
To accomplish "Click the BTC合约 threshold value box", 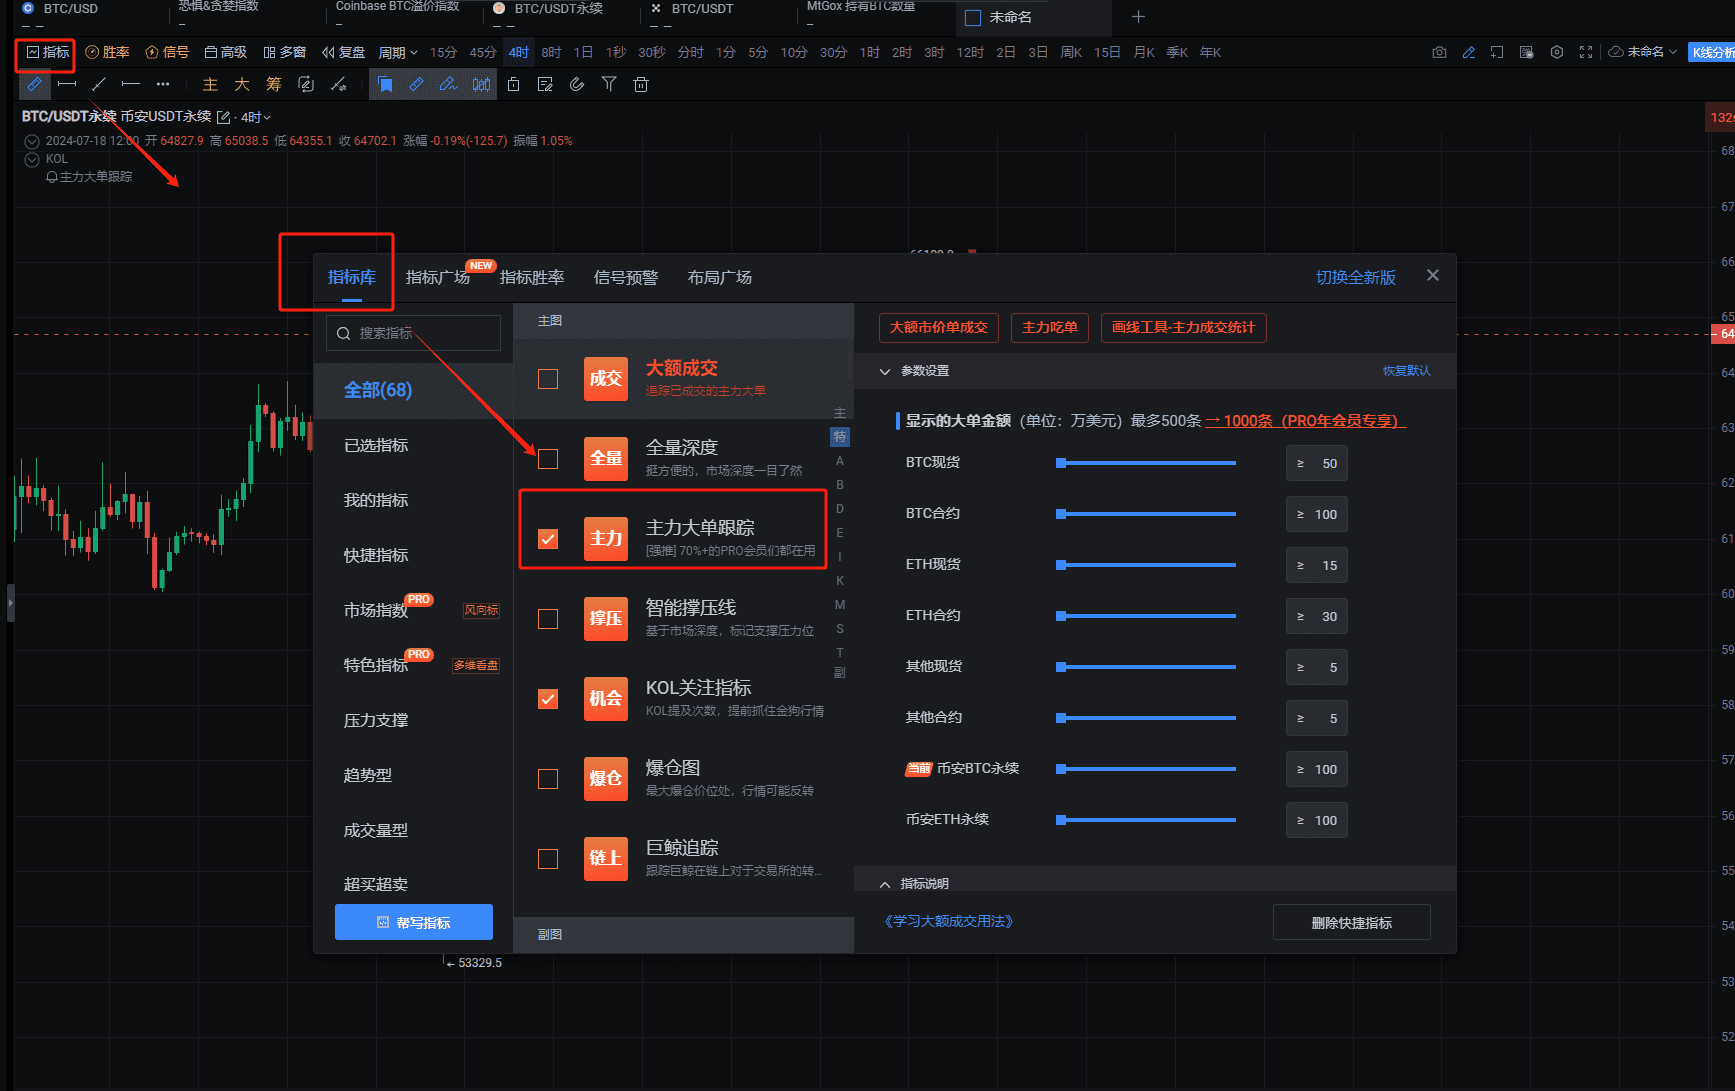I will click(x=1317, y=514).
